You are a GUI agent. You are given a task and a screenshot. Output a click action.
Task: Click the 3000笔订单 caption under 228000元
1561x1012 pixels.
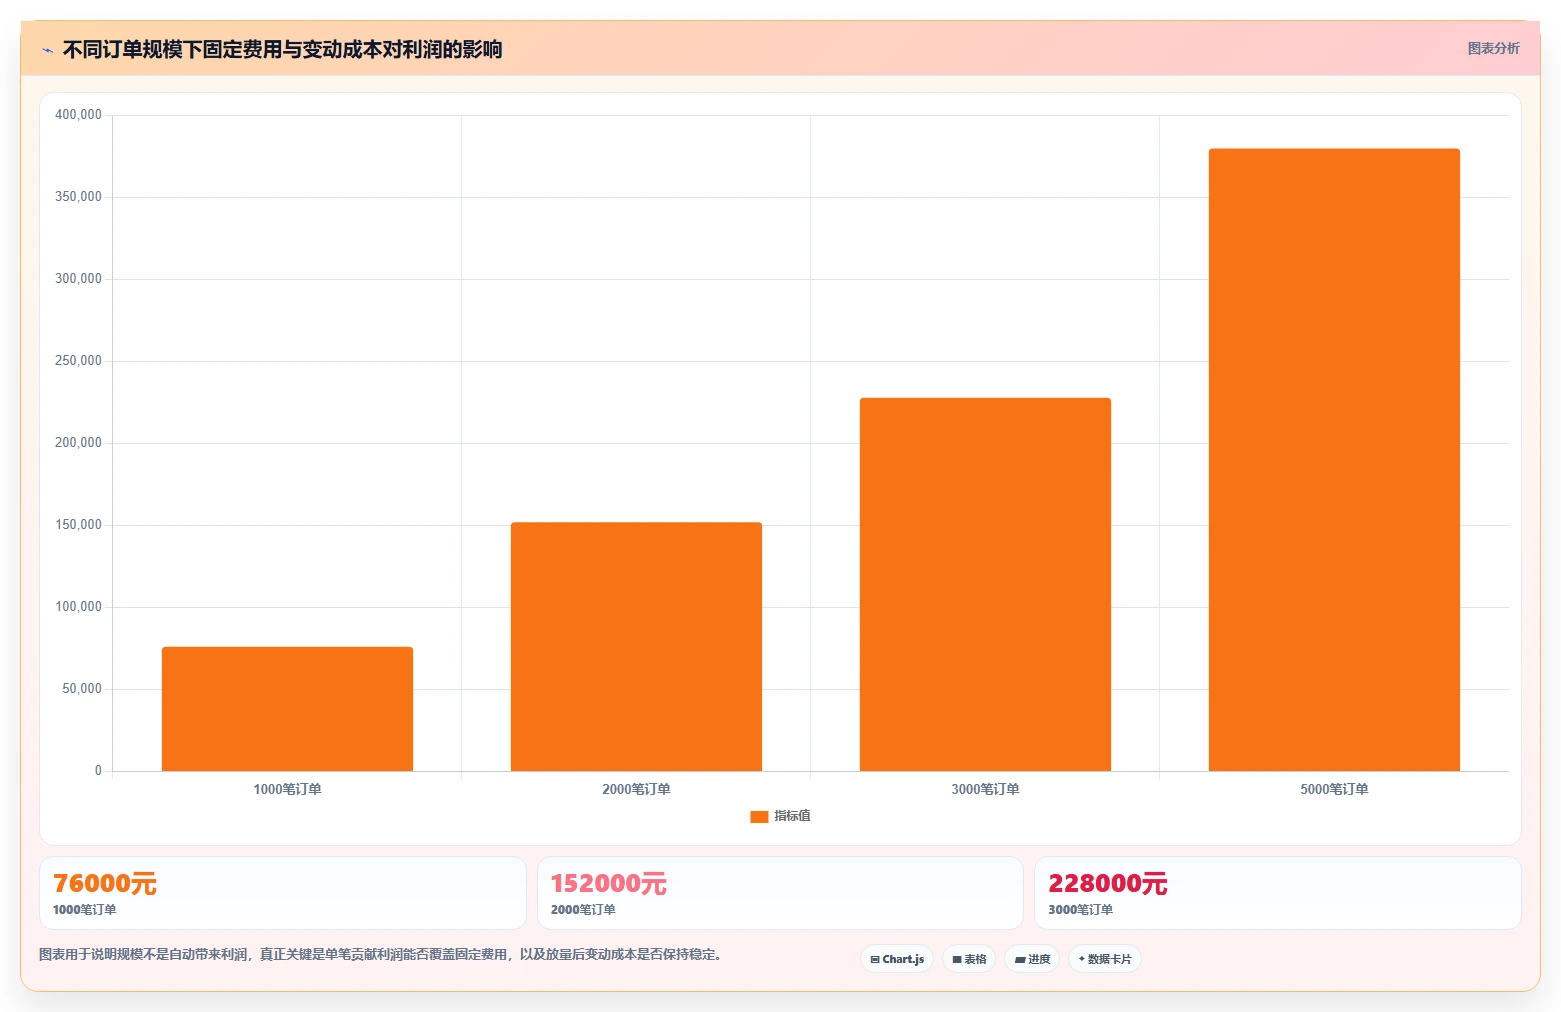click(x=1081, y=910)
